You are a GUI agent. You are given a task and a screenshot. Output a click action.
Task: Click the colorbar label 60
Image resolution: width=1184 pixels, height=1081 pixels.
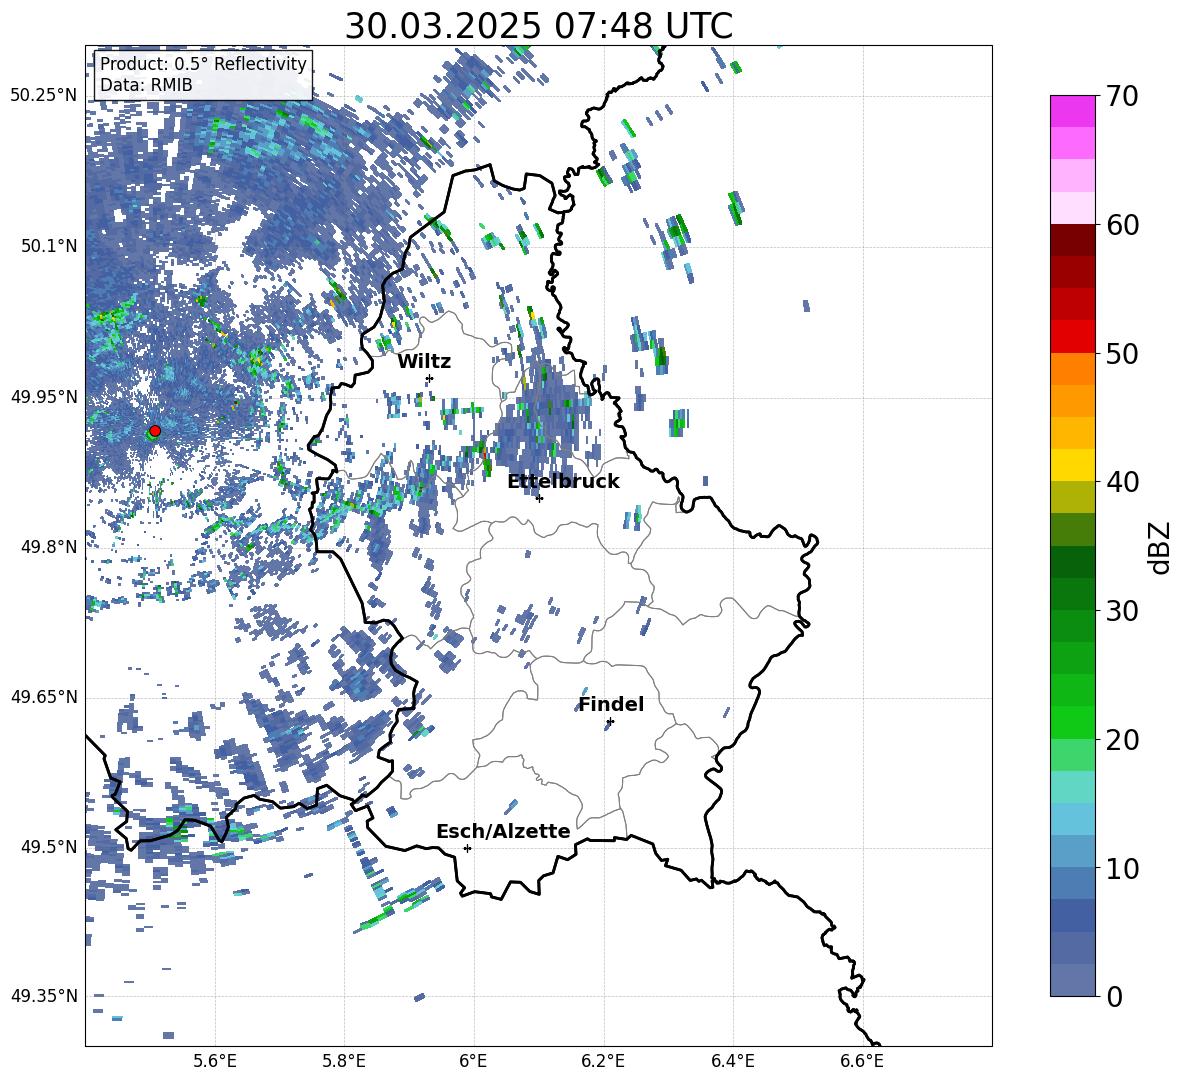pos(1122,225)
